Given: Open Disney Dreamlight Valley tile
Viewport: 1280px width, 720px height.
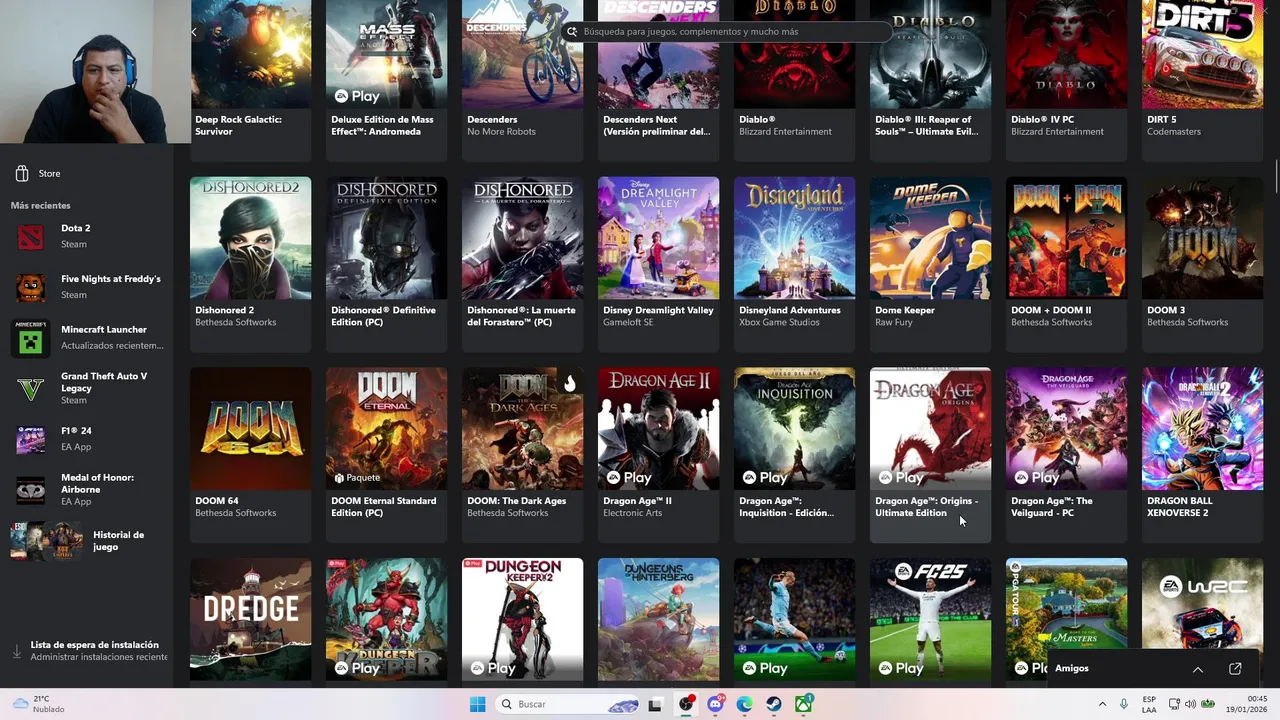Looking at the screenshot, I should click(659, 265).
